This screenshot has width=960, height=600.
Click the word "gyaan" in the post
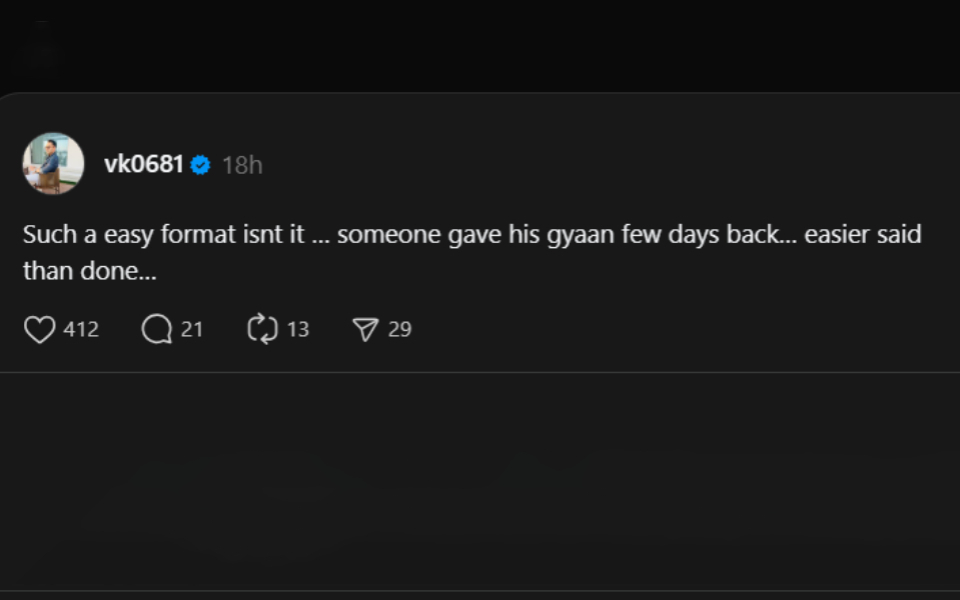coord(581,236)
